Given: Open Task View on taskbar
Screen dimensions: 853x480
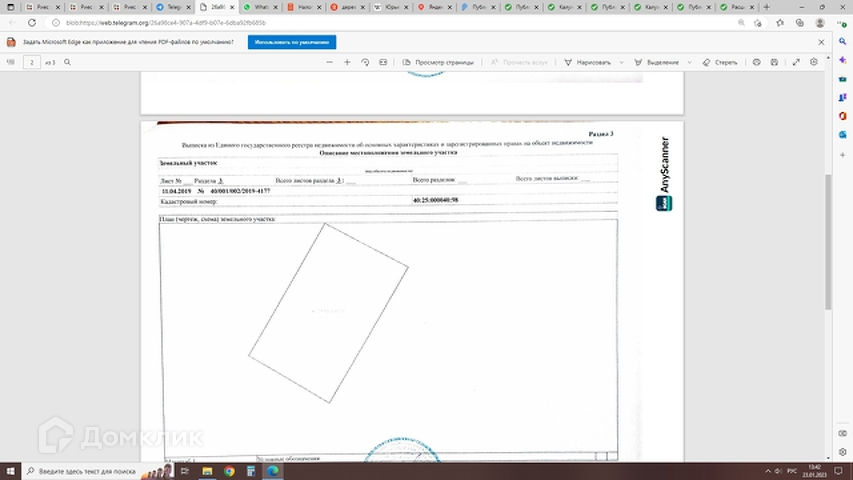Looking at the screenshot, I should (184, 471).
